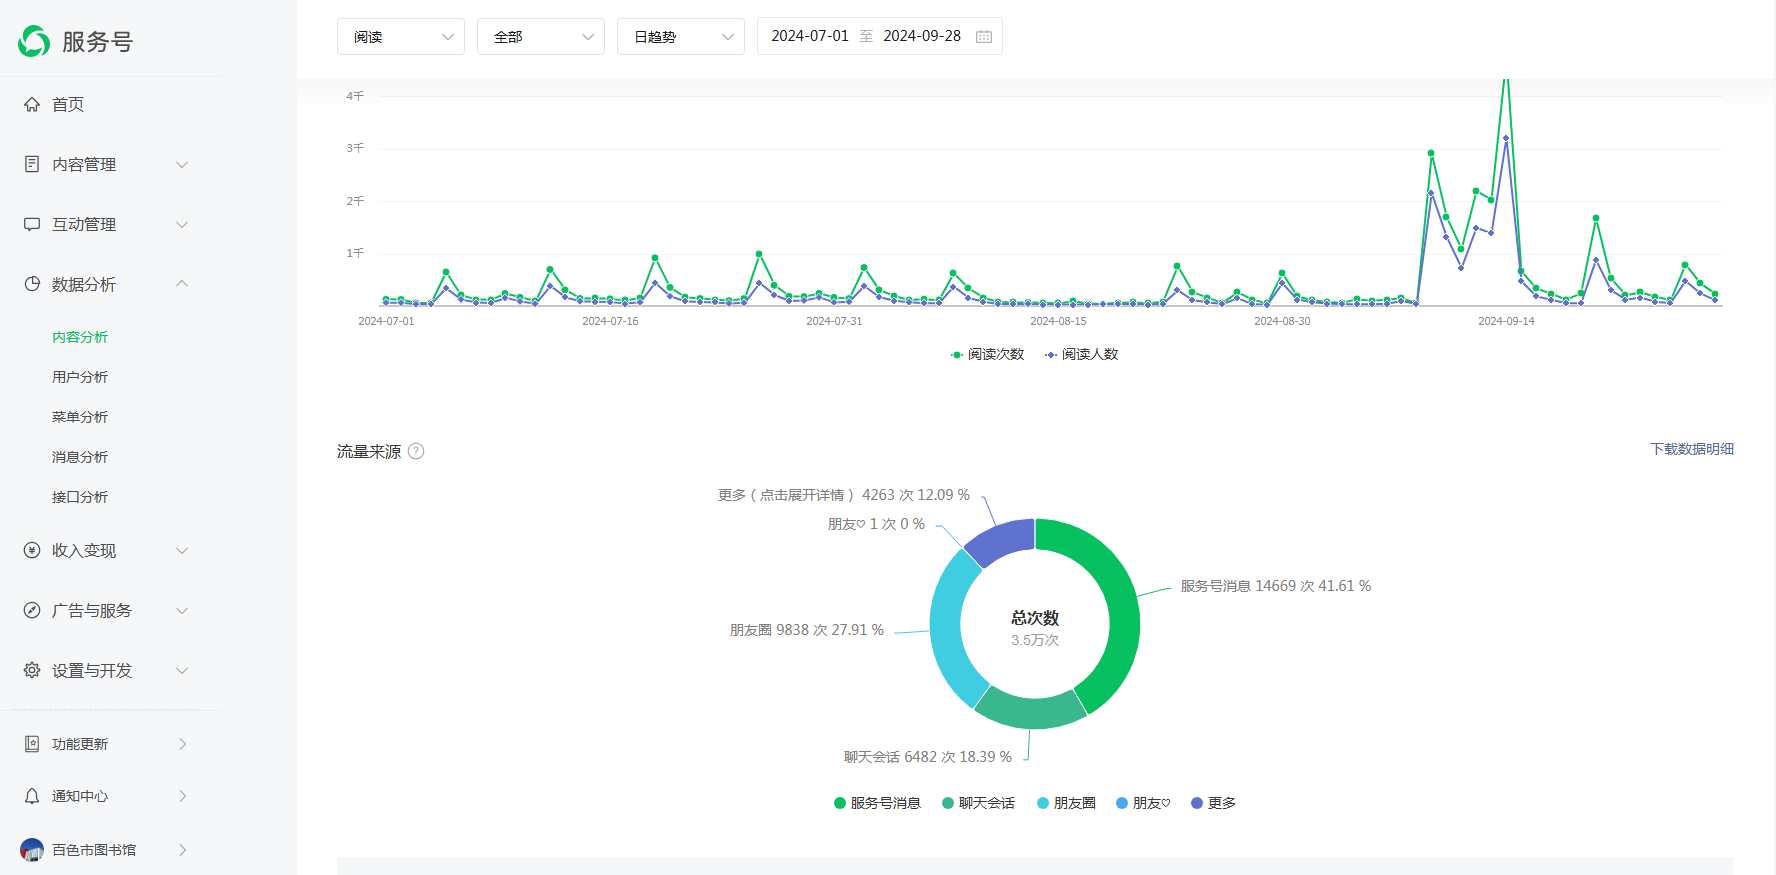Toggle 阅读次数 series in chart legend

[x=987, y=354]
